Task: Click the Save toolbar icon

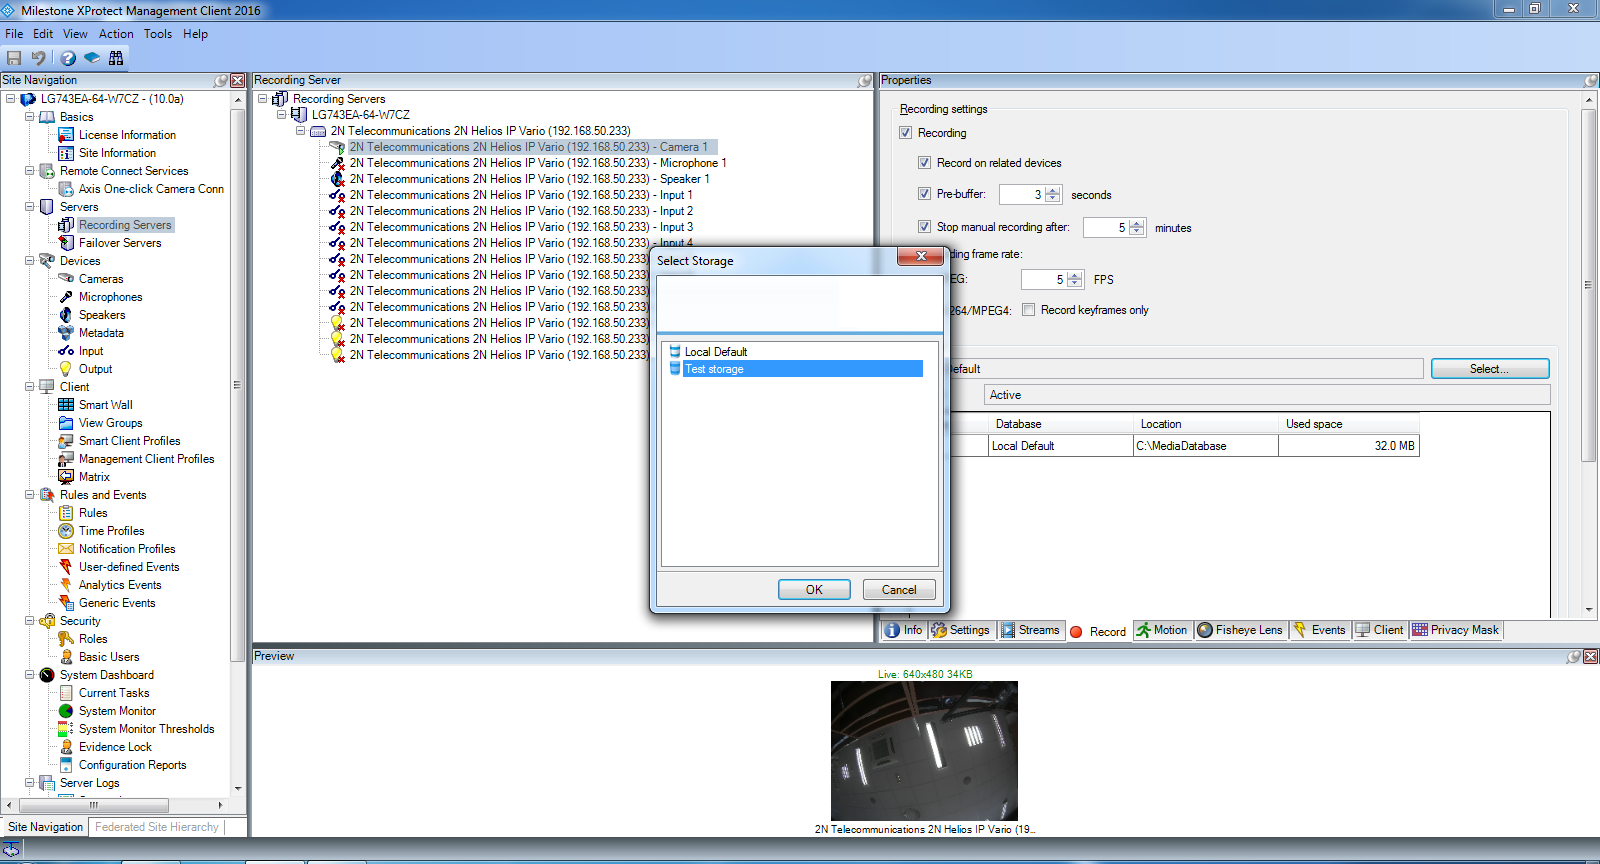Action: (x=14, y=58)
